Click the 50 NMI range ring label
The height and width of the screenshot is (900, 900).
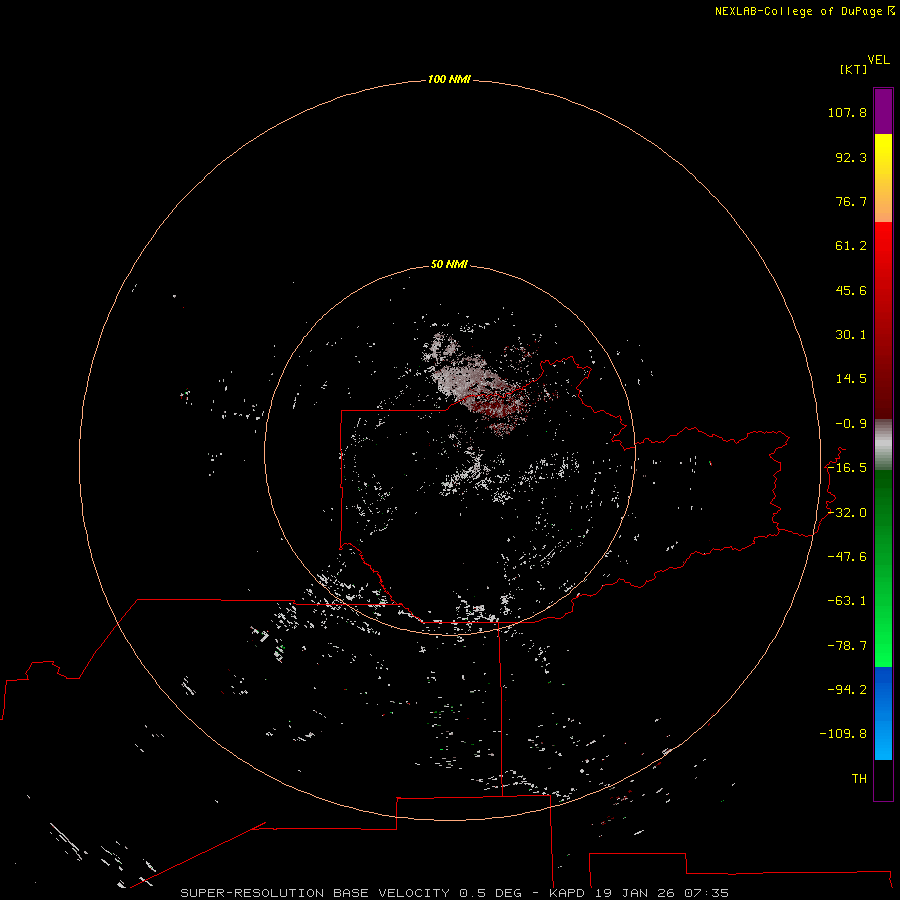point(449,264)
